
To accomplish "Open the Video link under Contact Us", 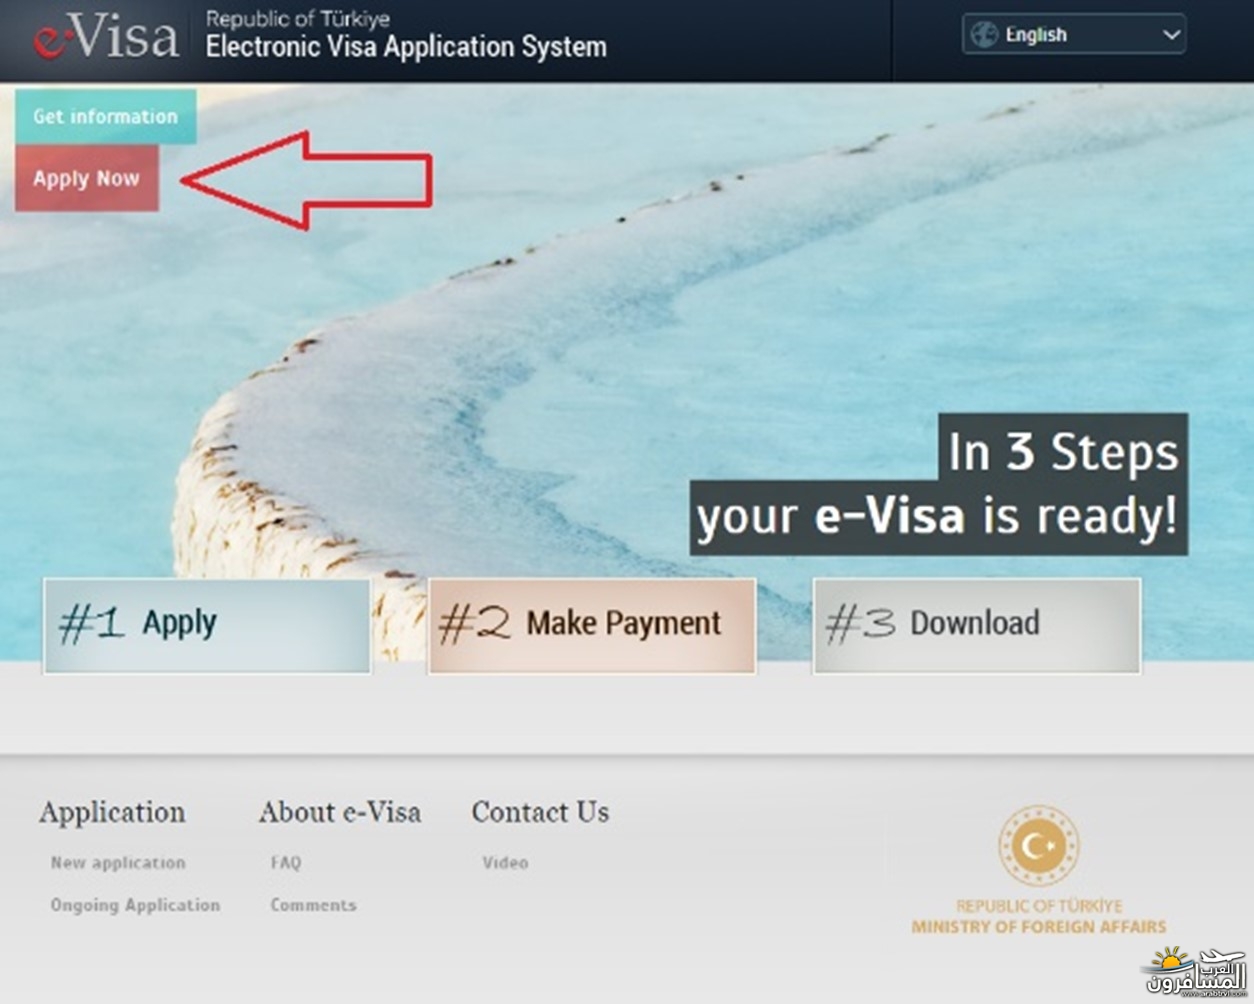I will point(505,862).
